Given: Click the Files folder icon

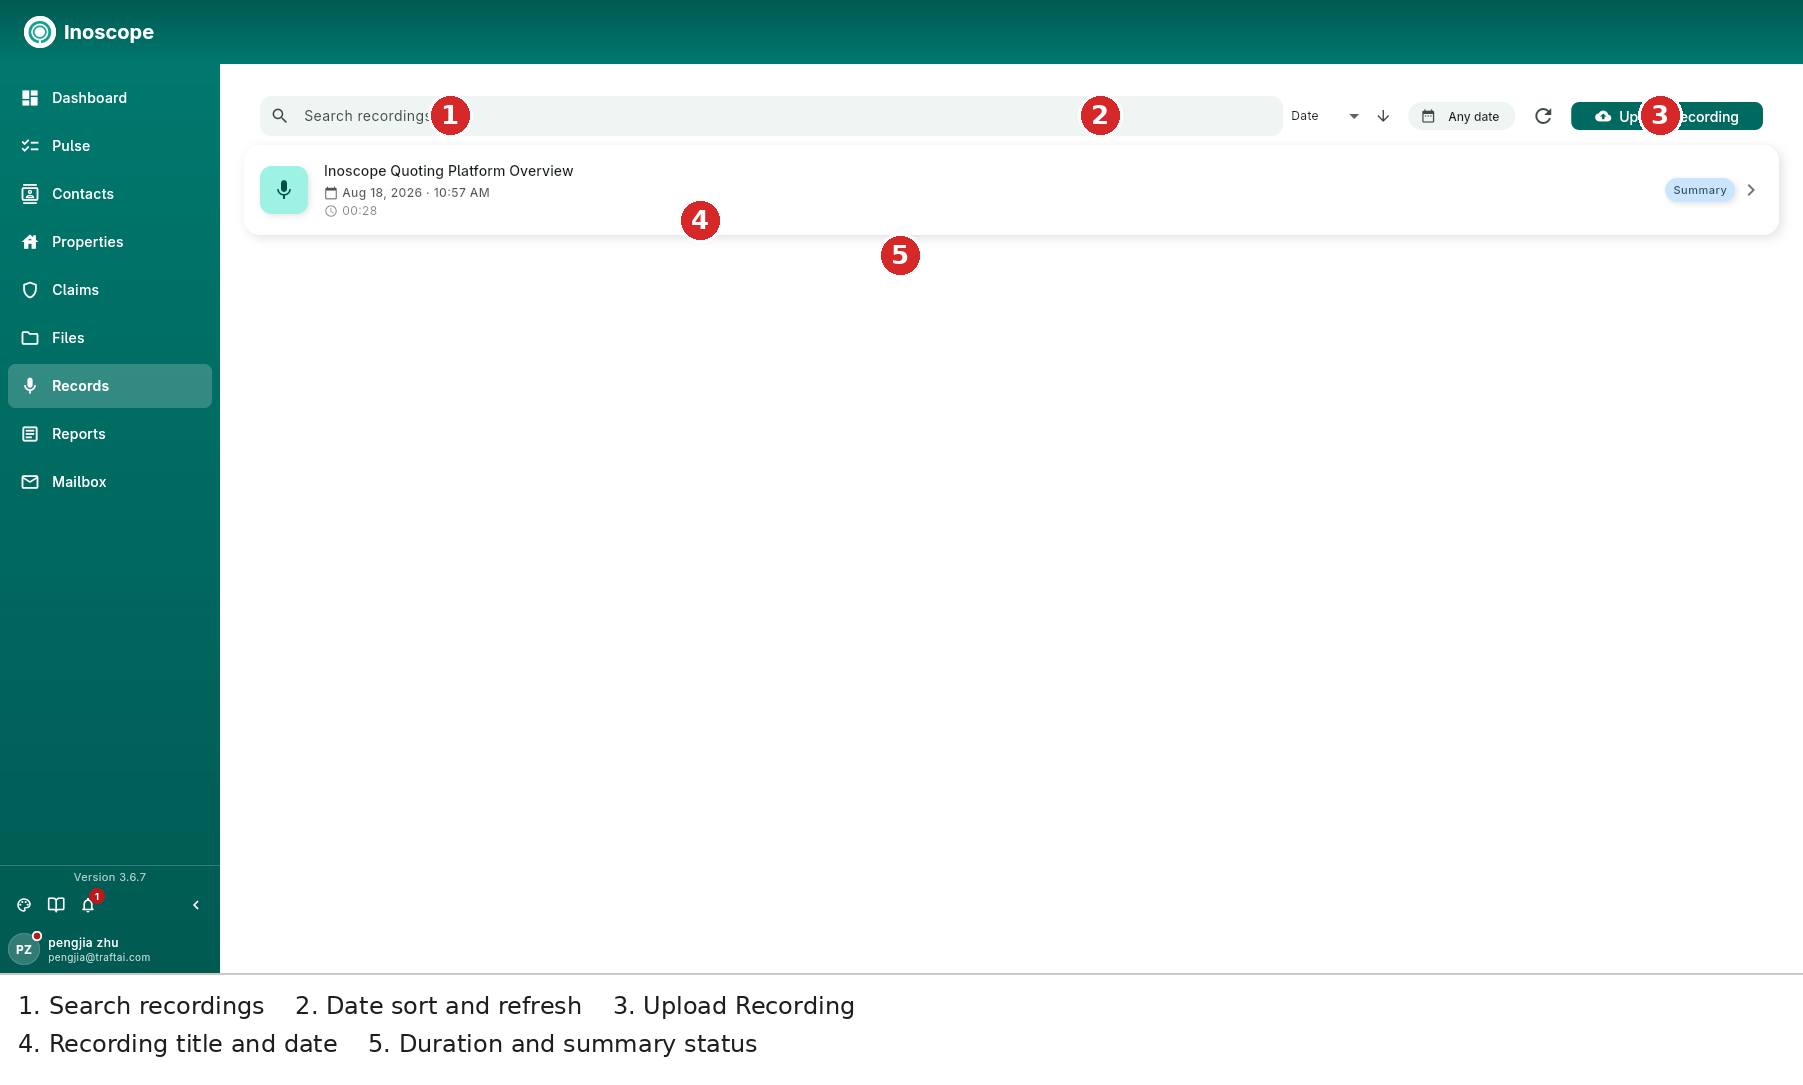Looking at the screenshot, I should click(x=30, y=338).
